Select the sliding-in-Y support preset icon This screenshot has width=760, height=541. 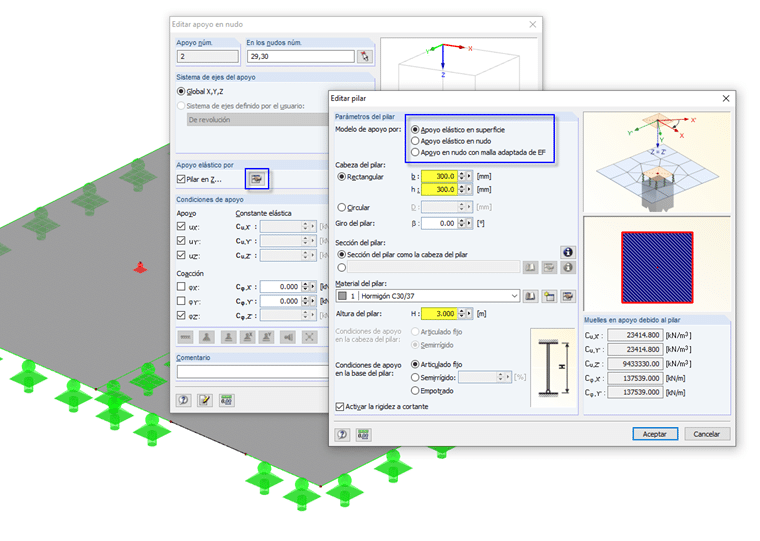point(267,337)
